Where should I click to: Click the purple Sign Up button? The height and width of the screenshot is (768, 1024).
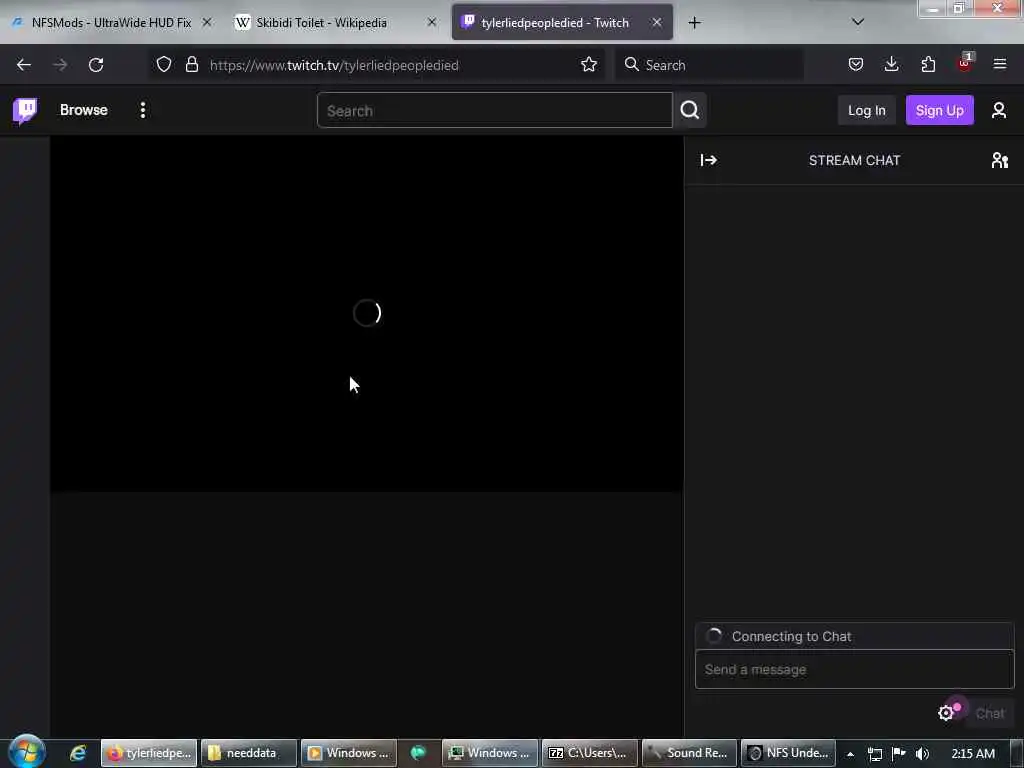939,110
